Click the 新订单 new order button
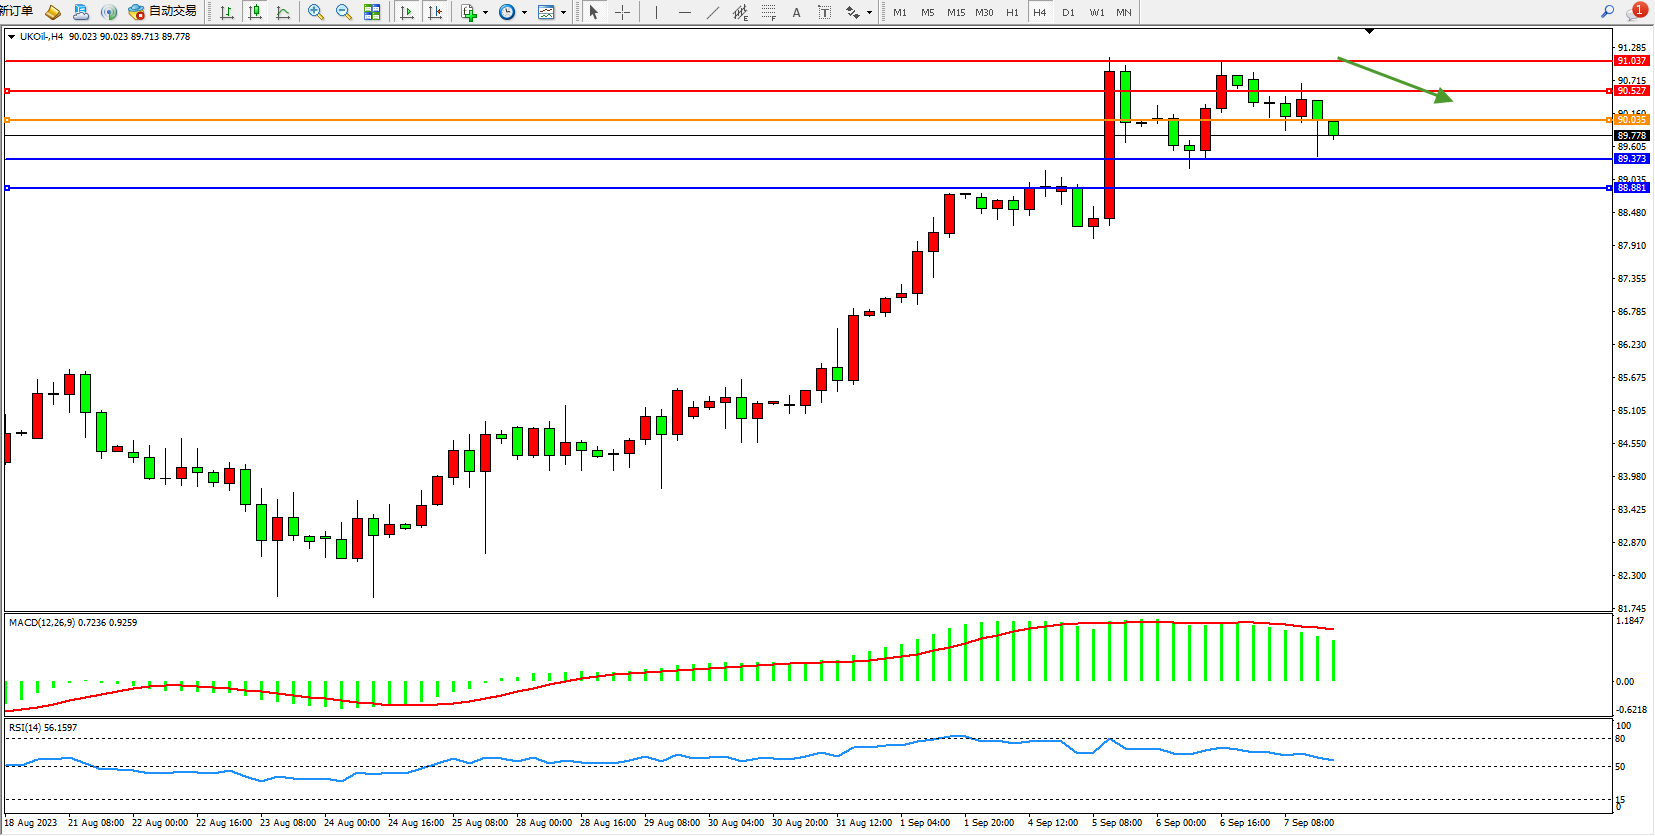Image resolution: width=1655 pixels, height=836 pixels. point(17,11)
